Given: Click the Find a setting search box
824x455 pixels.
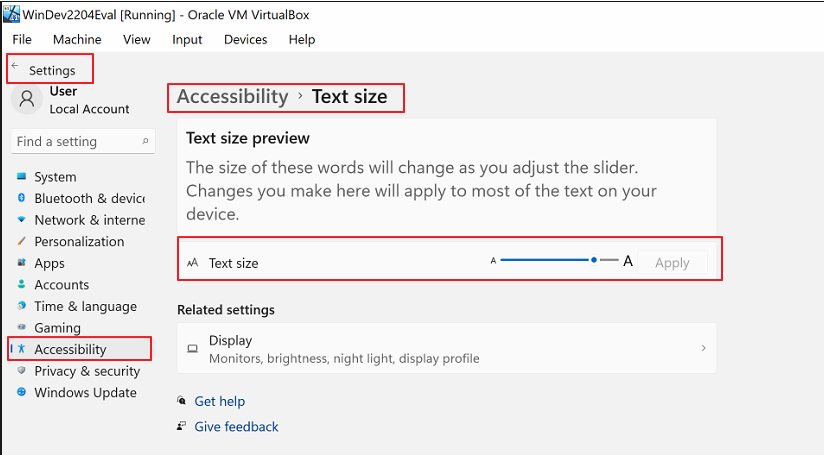Looking at the screenshot, I should click(75, 142).
